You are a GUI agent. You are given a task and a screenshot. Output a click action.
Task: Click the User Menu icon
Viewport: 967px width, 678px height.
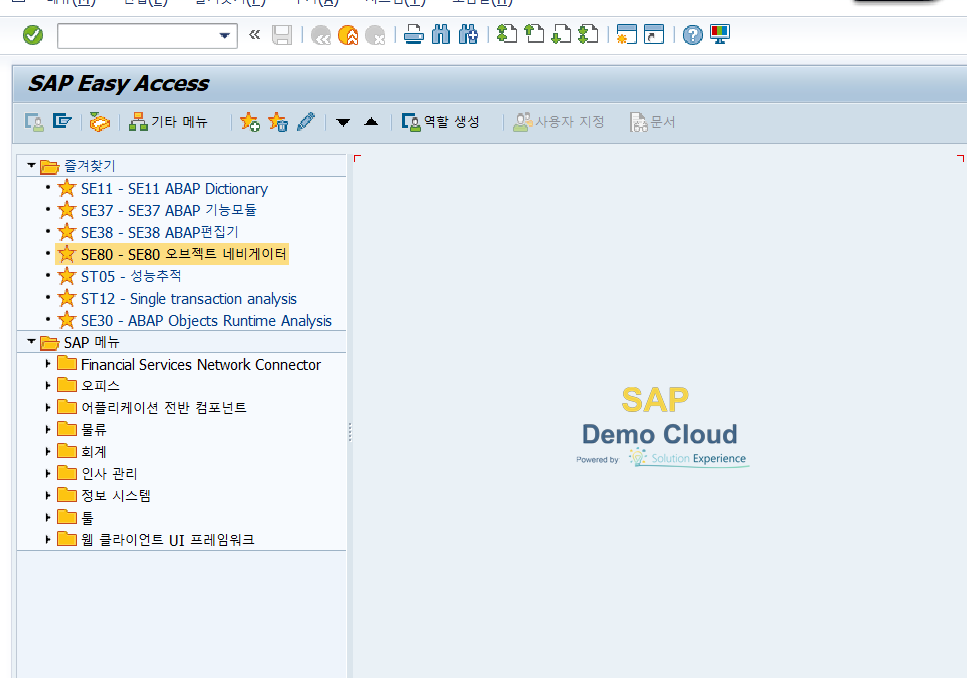34,122
